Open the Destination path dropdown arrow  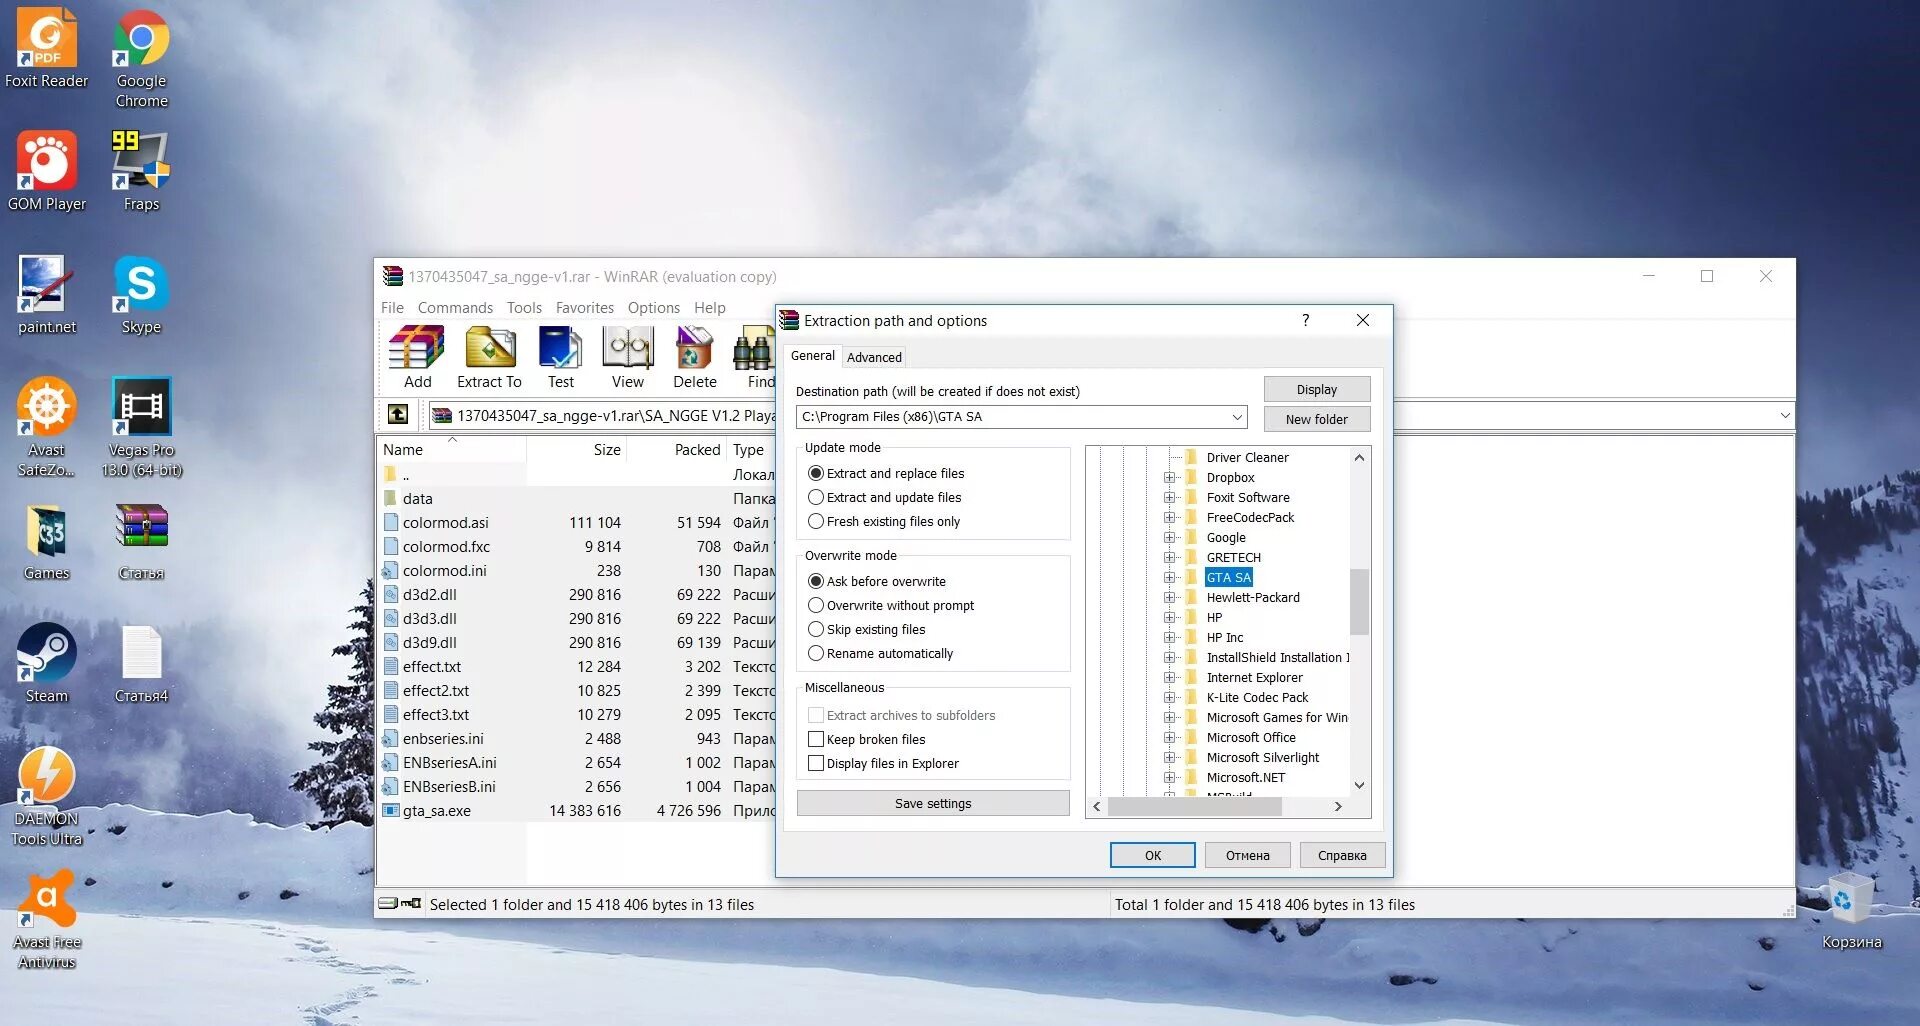click(x=1237, y=417)
